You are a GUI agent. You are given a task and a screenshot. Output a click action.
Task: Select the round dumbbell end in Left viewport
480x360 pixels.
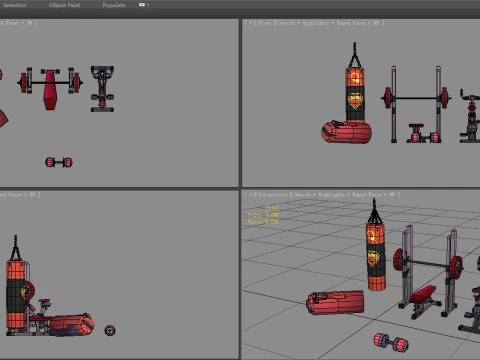[x=110, y=330]
